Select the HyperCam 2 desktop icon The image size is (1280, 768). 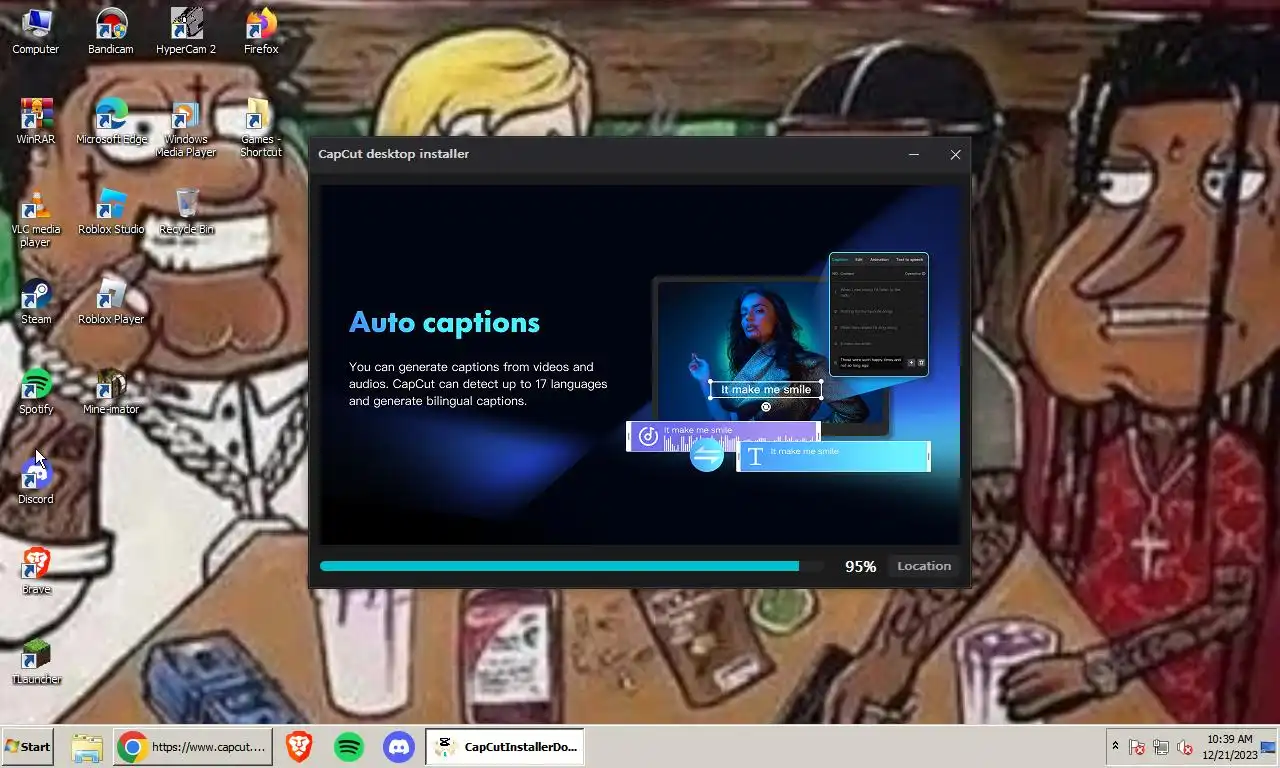[x=186, y=31]
